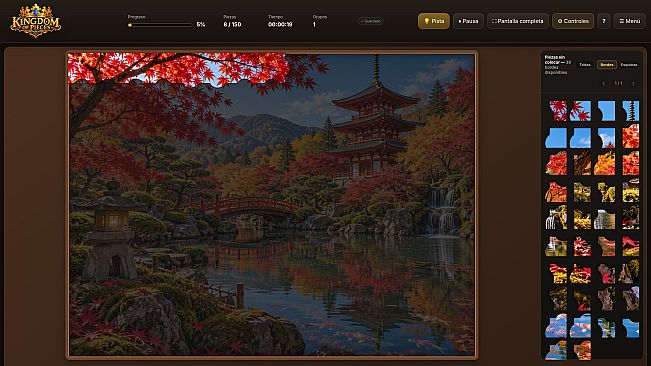Select the Bordes filter tab
The width and height of the screenshot is (651, 366).
[607, 65]
